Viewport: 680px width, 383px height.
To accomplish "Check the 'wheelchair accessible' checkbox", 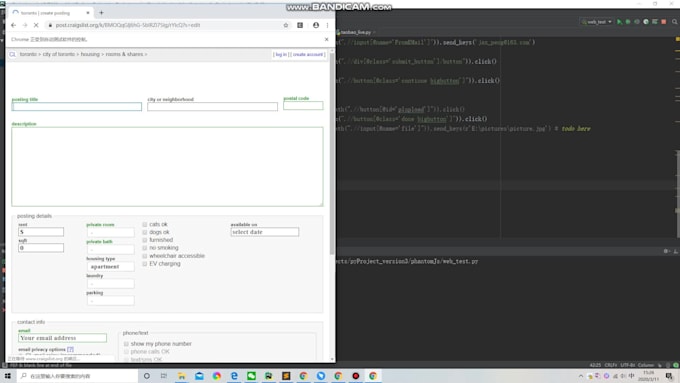I will point(145,256).
